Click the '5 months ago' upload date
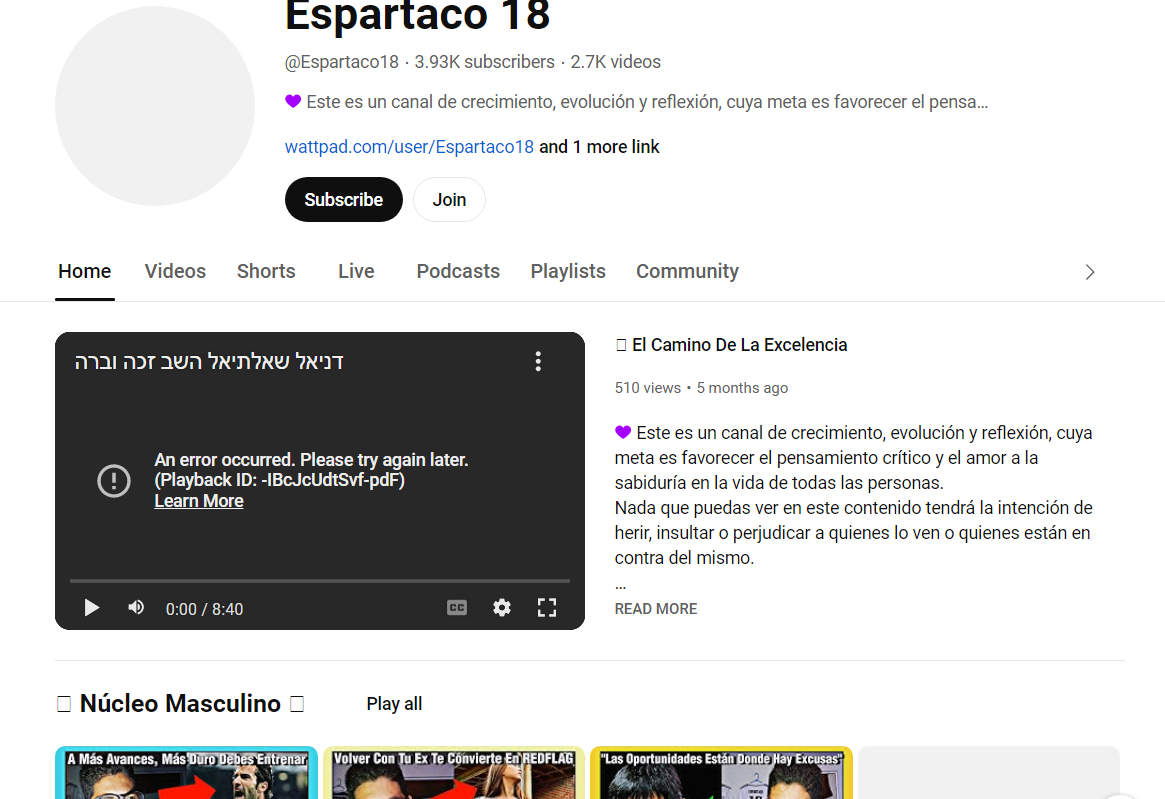The width and height of the screenshot is (1165, 799). pyautogui.click(x=742, y=388)
